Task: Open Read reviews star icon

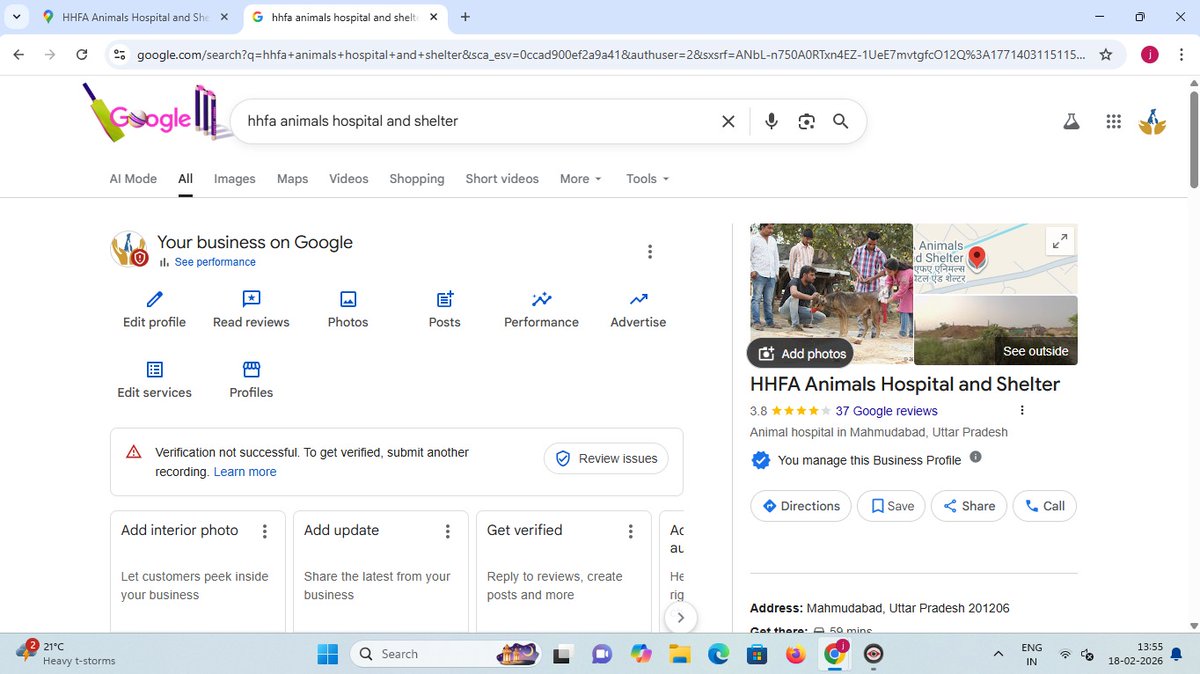Action: pos(251,299)
